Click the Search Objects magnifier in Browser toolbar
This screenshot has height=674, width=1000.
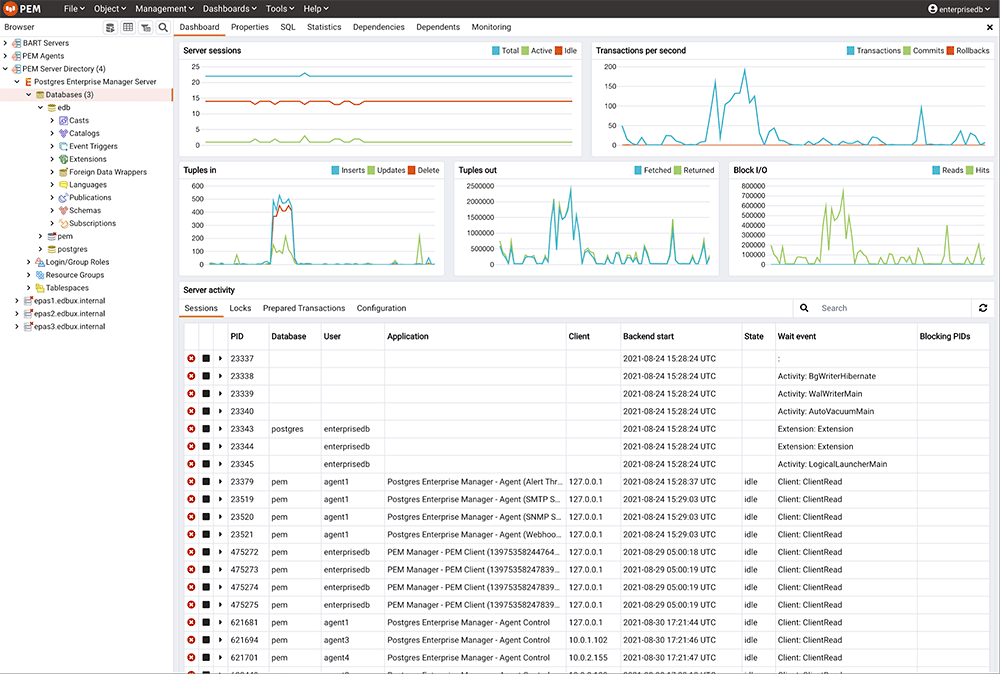point(163,27)
